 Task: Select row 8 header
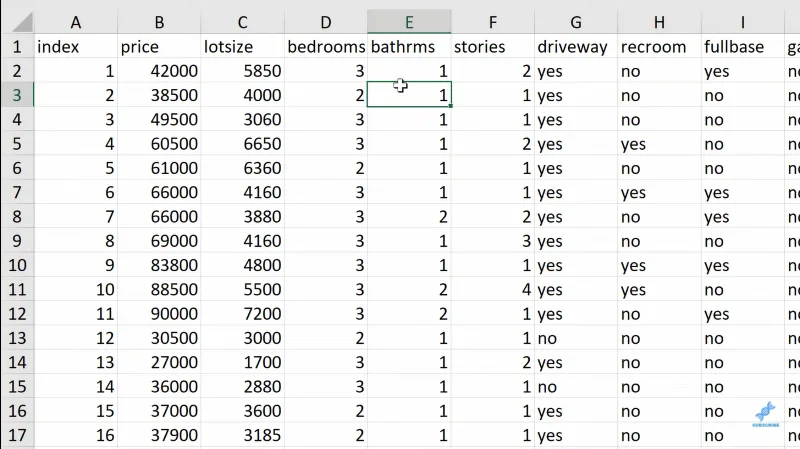click(17, 216)
